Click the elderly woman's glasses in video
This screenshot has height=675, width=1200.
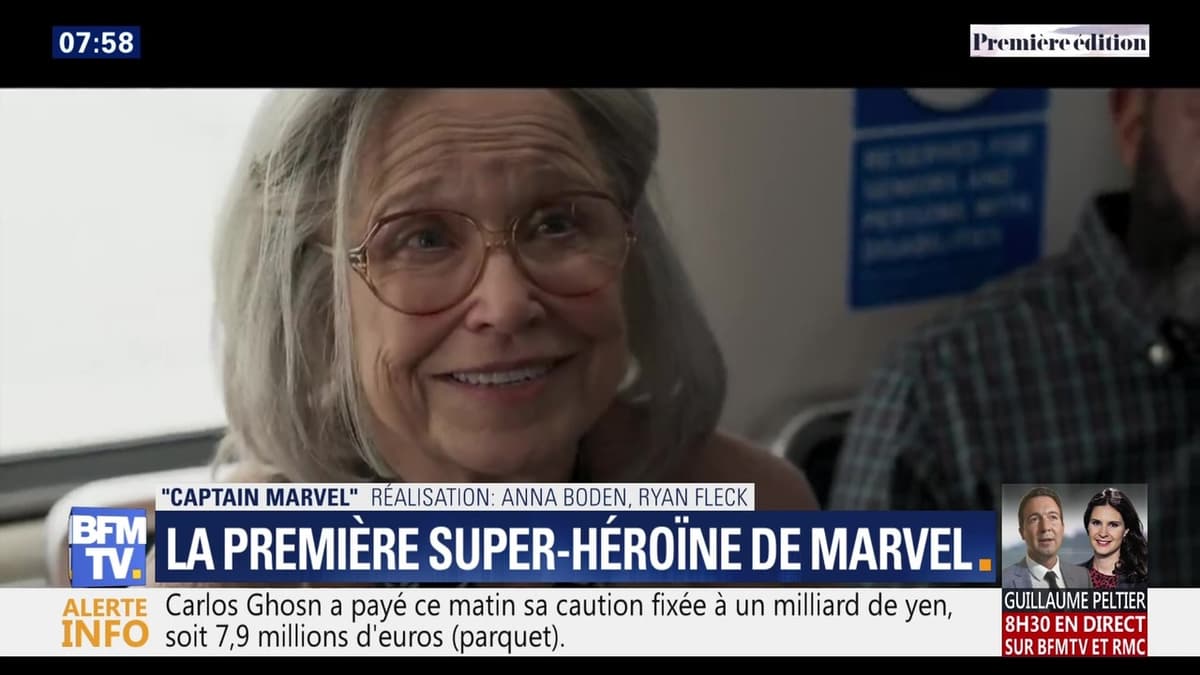(490, 252)
